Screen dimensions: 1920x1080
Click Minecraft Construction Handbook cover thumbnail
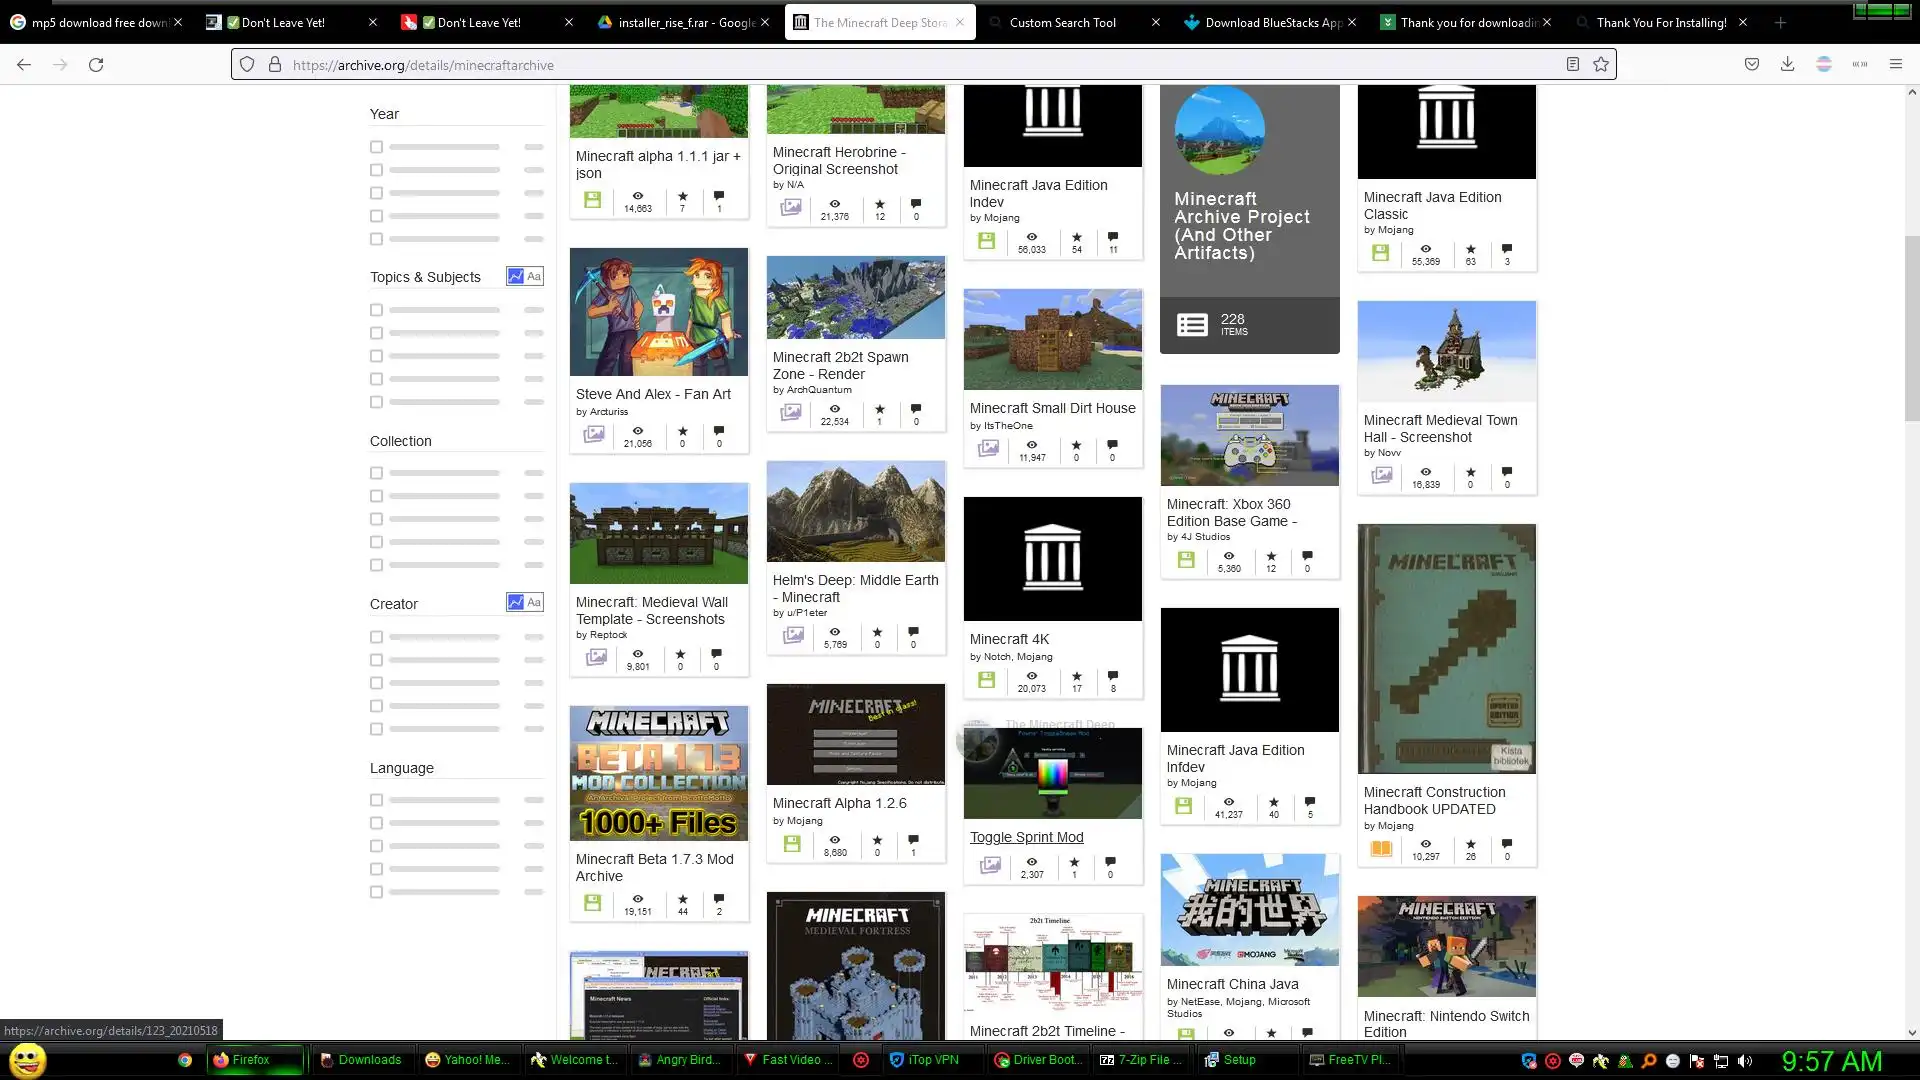pyautogui.click(x=1446, y=648)
